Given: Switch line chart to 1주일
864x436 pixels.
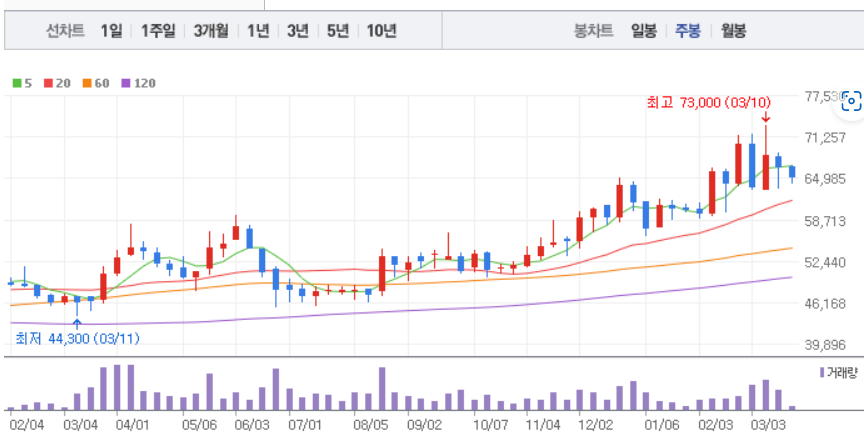Looking at the screenshot, I should point(158,31).
